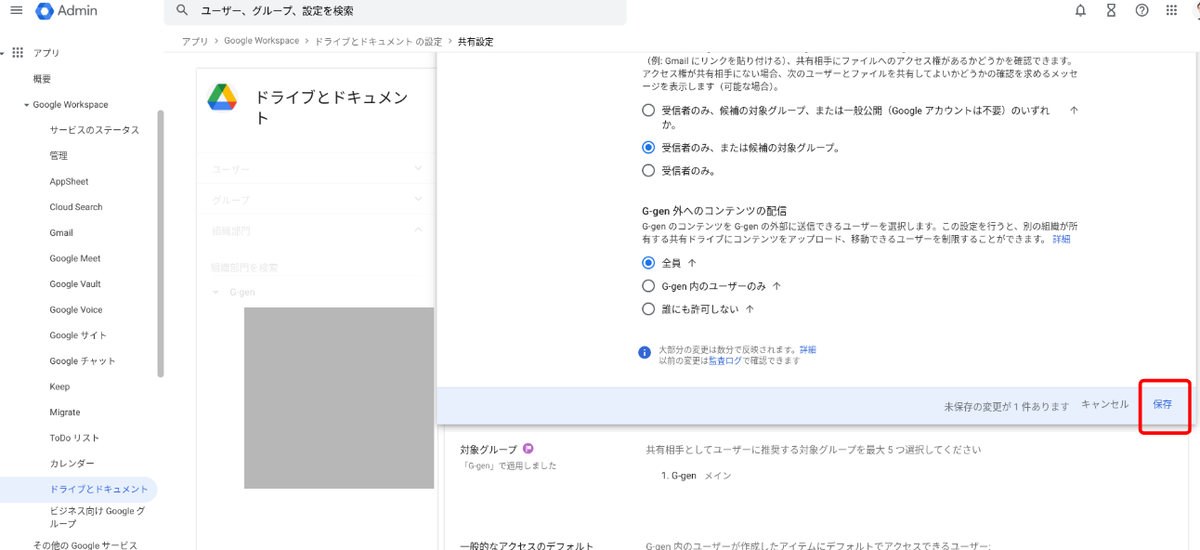Expand the ユーザー section chevron
Viewport: 1200px width, 550px height.
tap(418, 169)
